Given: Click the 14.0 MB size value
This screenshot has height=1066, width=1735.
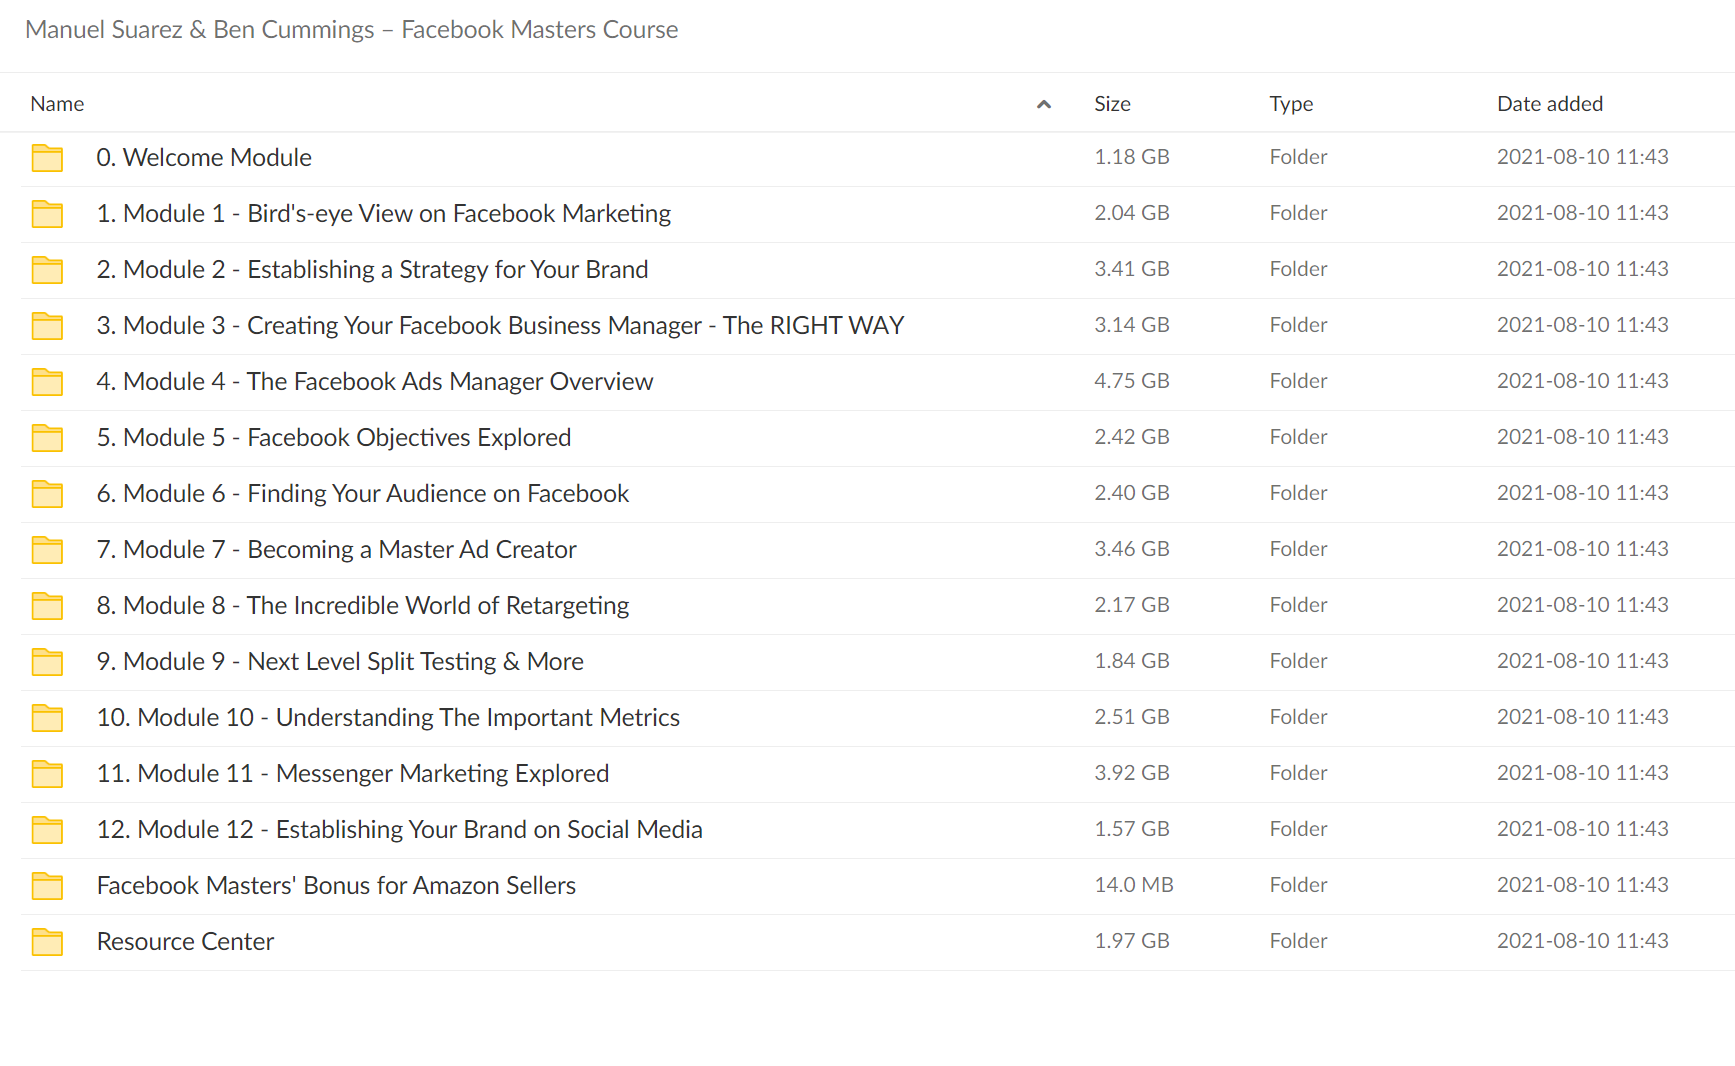Looking at the screenshot, I should [1134, 885].
